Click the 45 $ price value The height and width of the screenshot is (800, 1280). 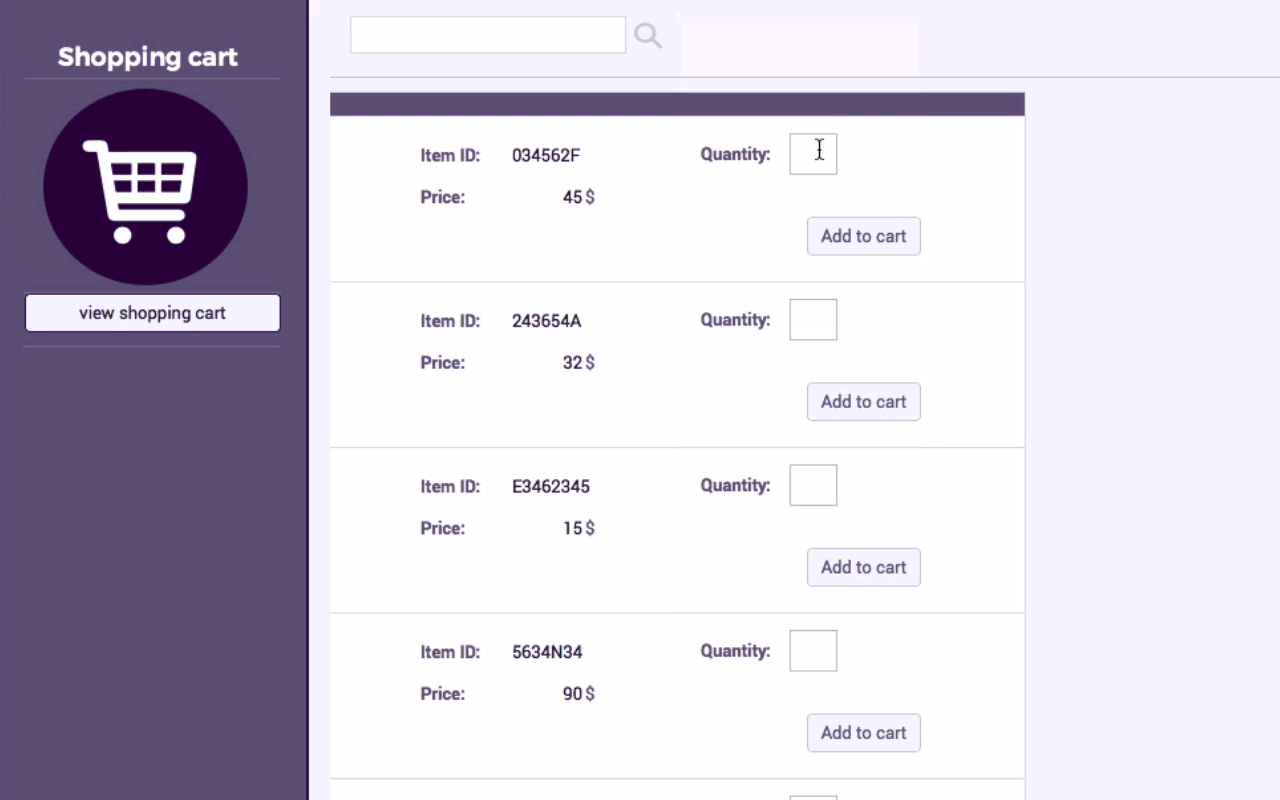tap(579, 197)
